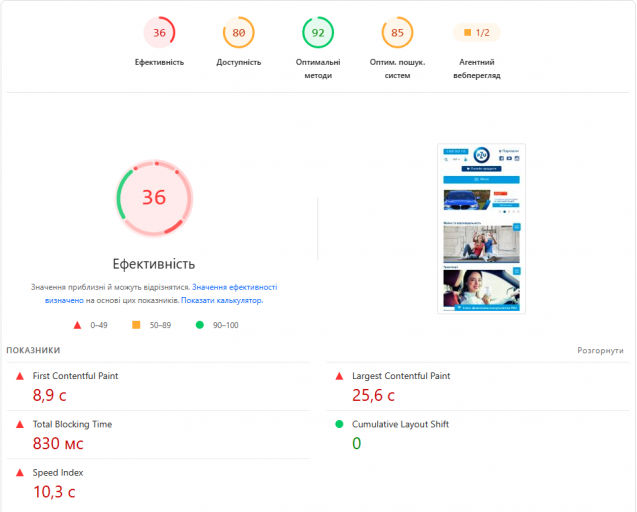Click the red triangle beside Total Blocking Time
The image size is (637, 512).
pyautogui.click(x=20, y=425)
